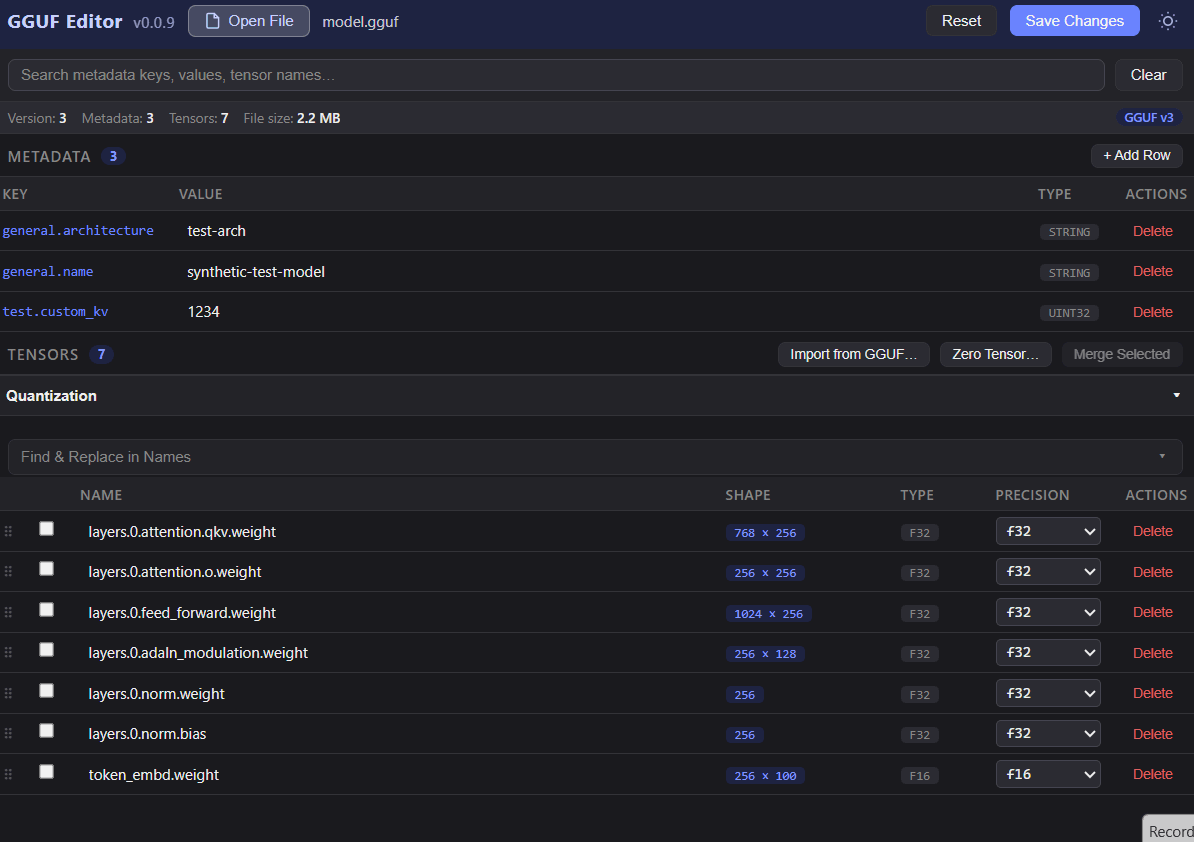The width and height of the screenshot is (1194, 842).
Task: Click drag handle for layers.0.norm.bias row
Action: (8, 734)
